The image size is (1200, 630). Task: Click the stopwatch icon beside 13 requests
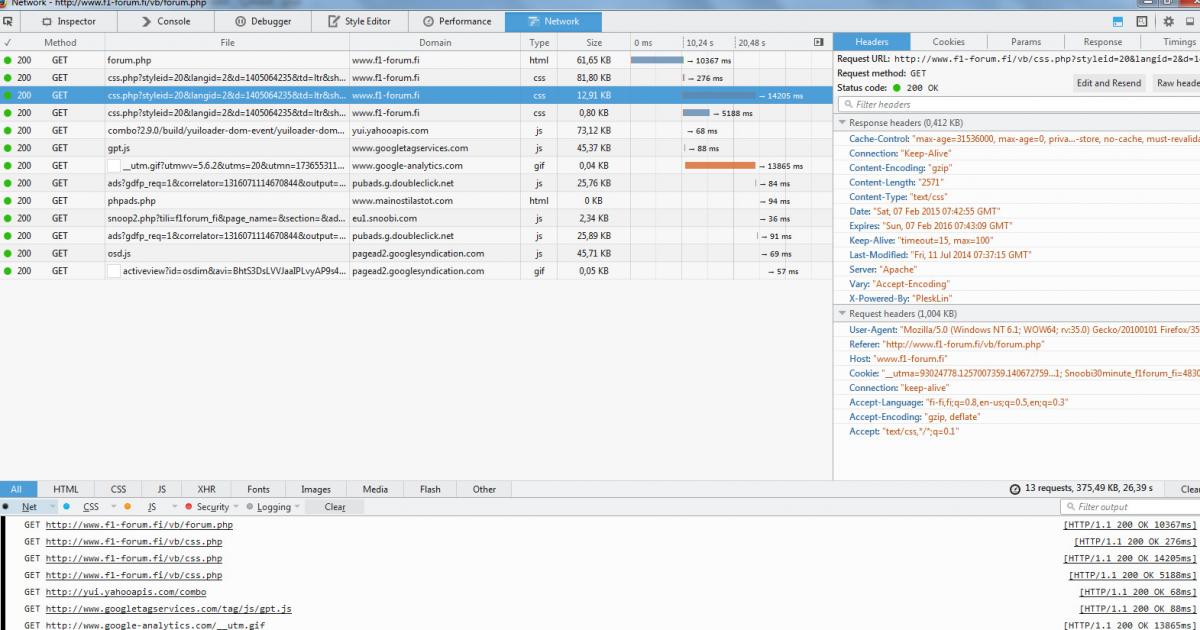(1015, 489)
